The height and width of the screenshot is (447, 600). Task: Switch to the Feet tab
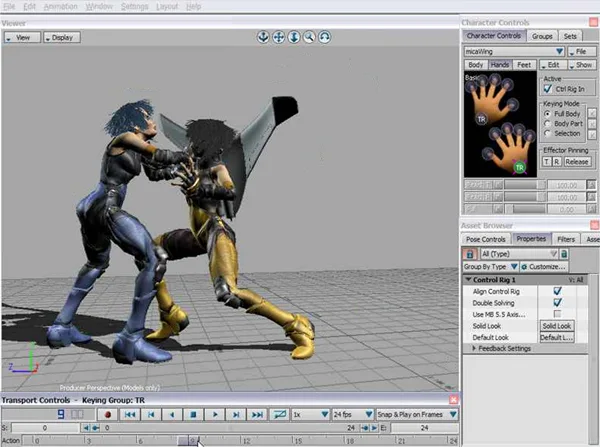[x=524, y=65]
